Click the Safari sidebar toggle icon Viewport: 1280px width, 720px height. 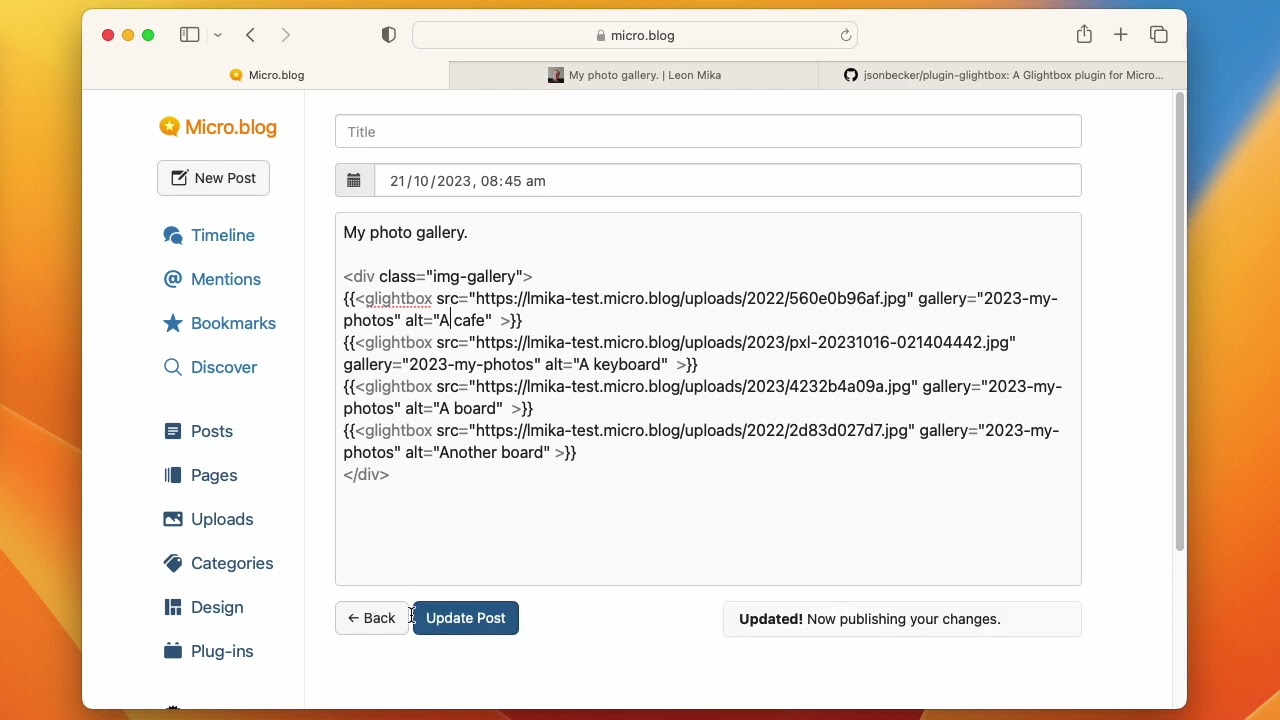189,35
